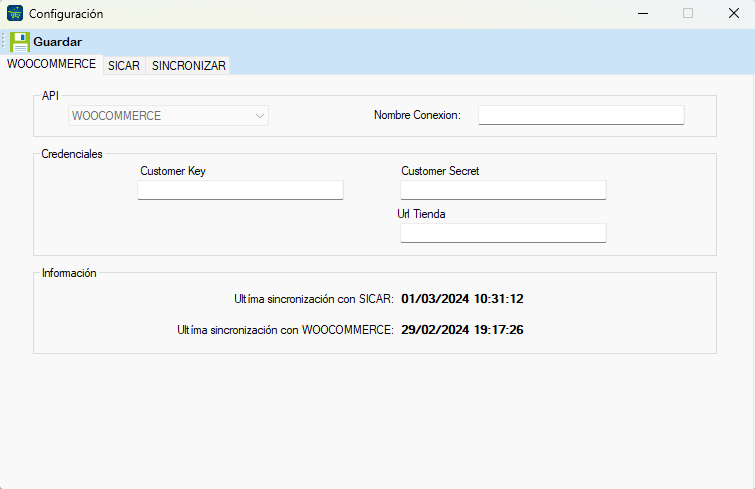
Task: Select the Customer Secret input box
Action: (503, 190)
